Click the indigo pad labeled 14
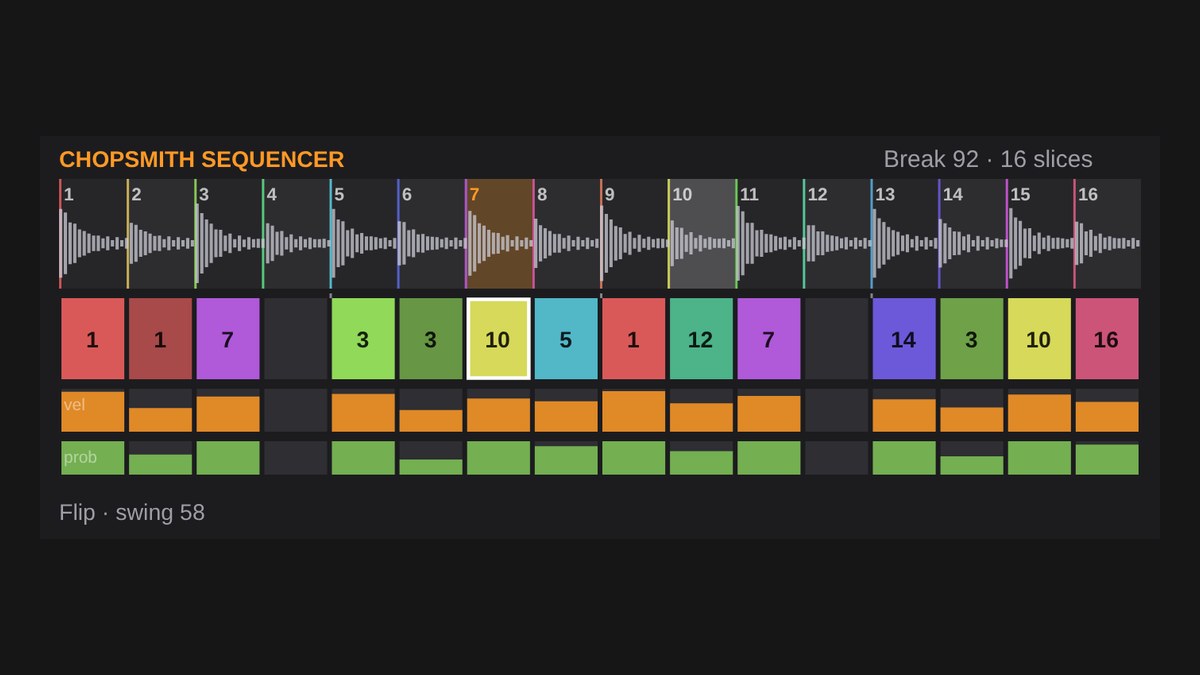This screenshot has width=1200, height=675. pyautogui.click(x=904, y=339)
